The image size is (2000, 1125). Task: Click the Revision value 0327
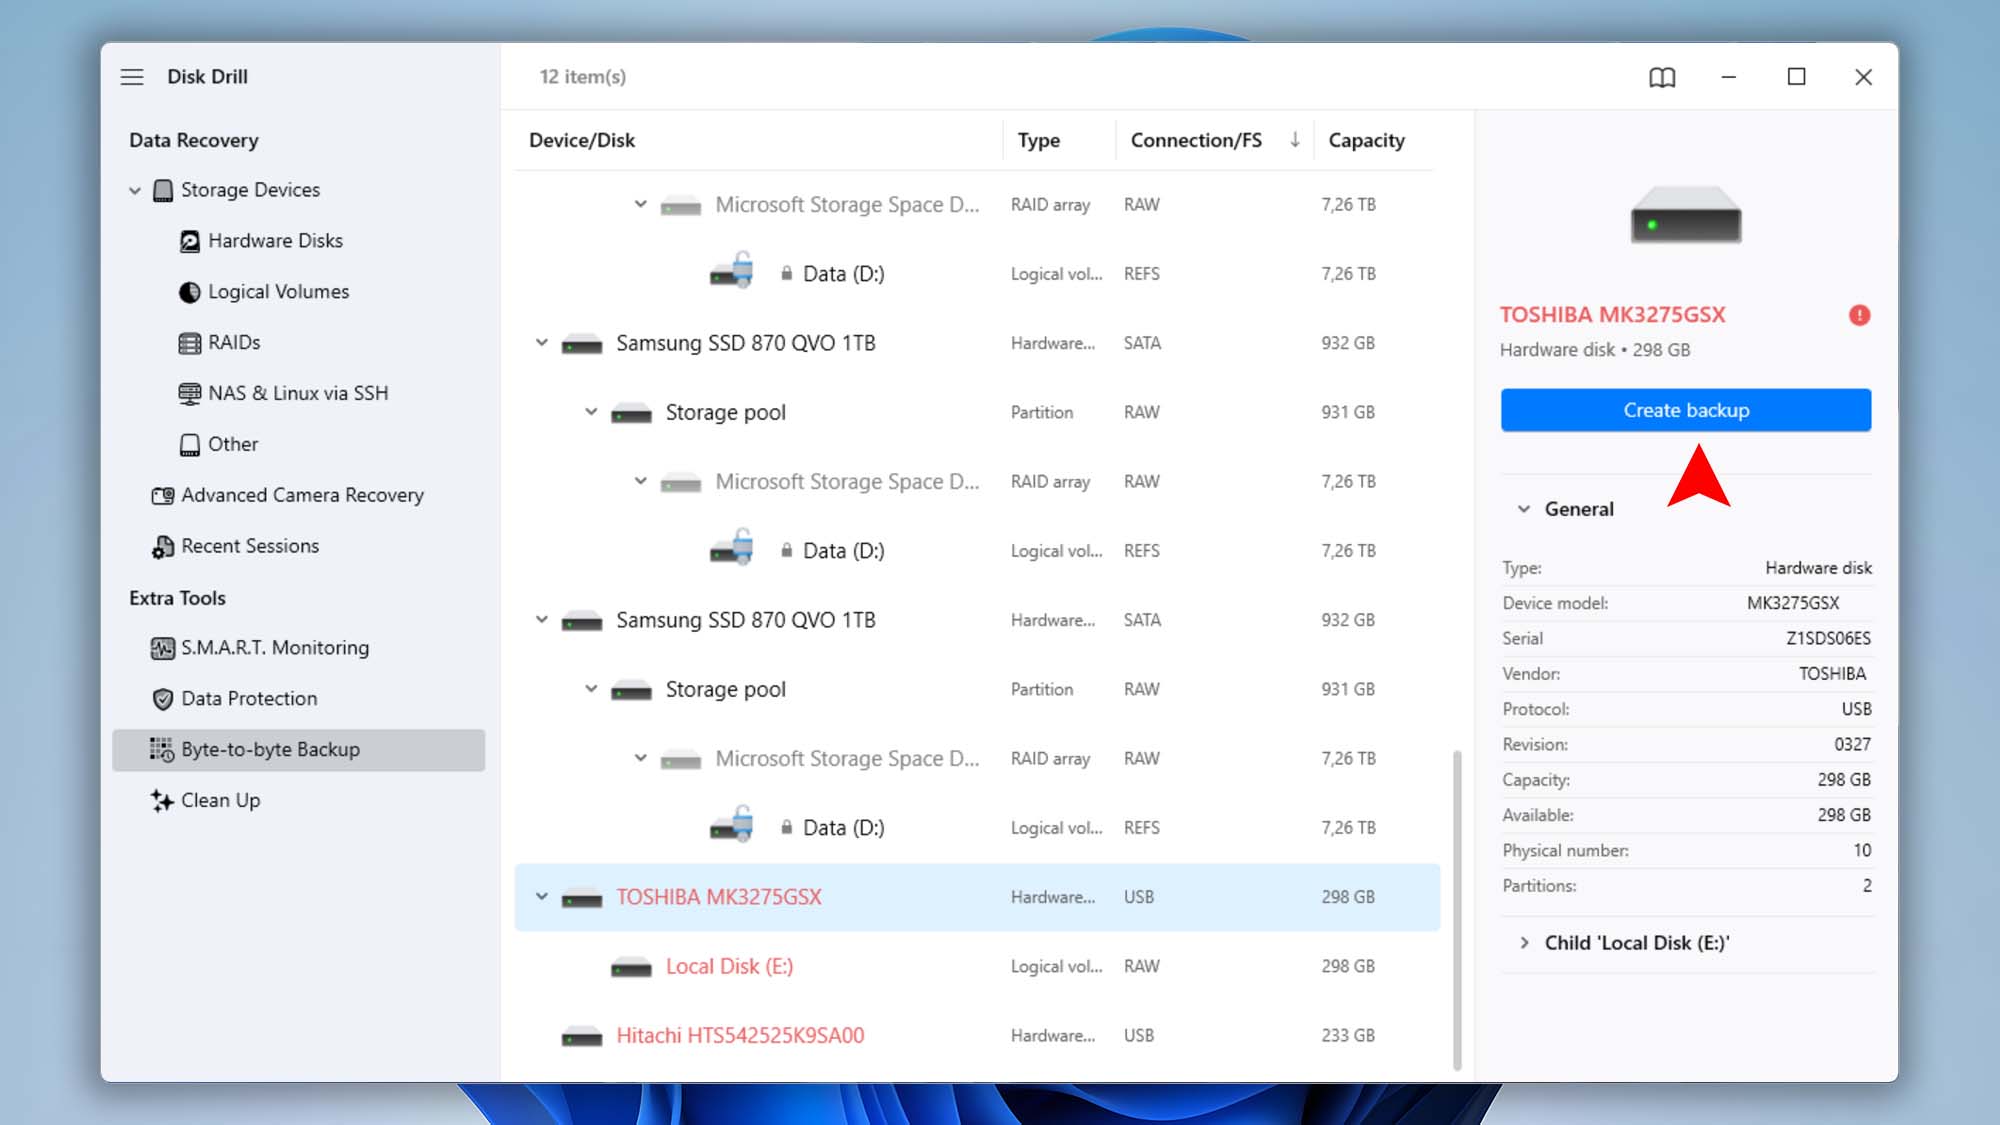1852,744
